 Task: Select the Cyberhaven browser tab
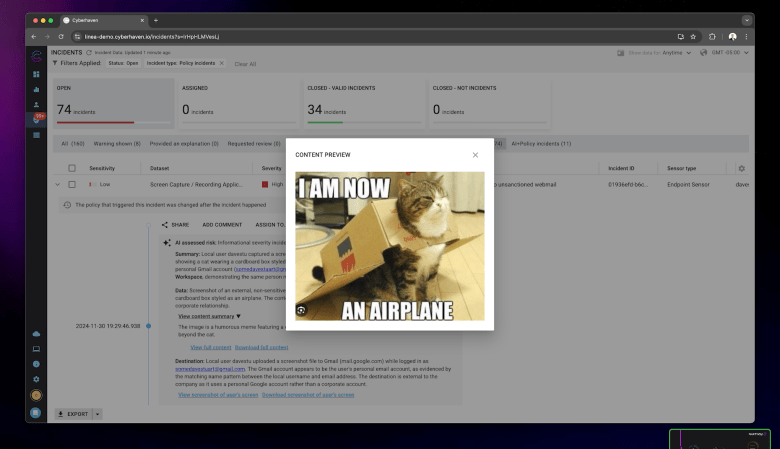click(x=103, y=20)
